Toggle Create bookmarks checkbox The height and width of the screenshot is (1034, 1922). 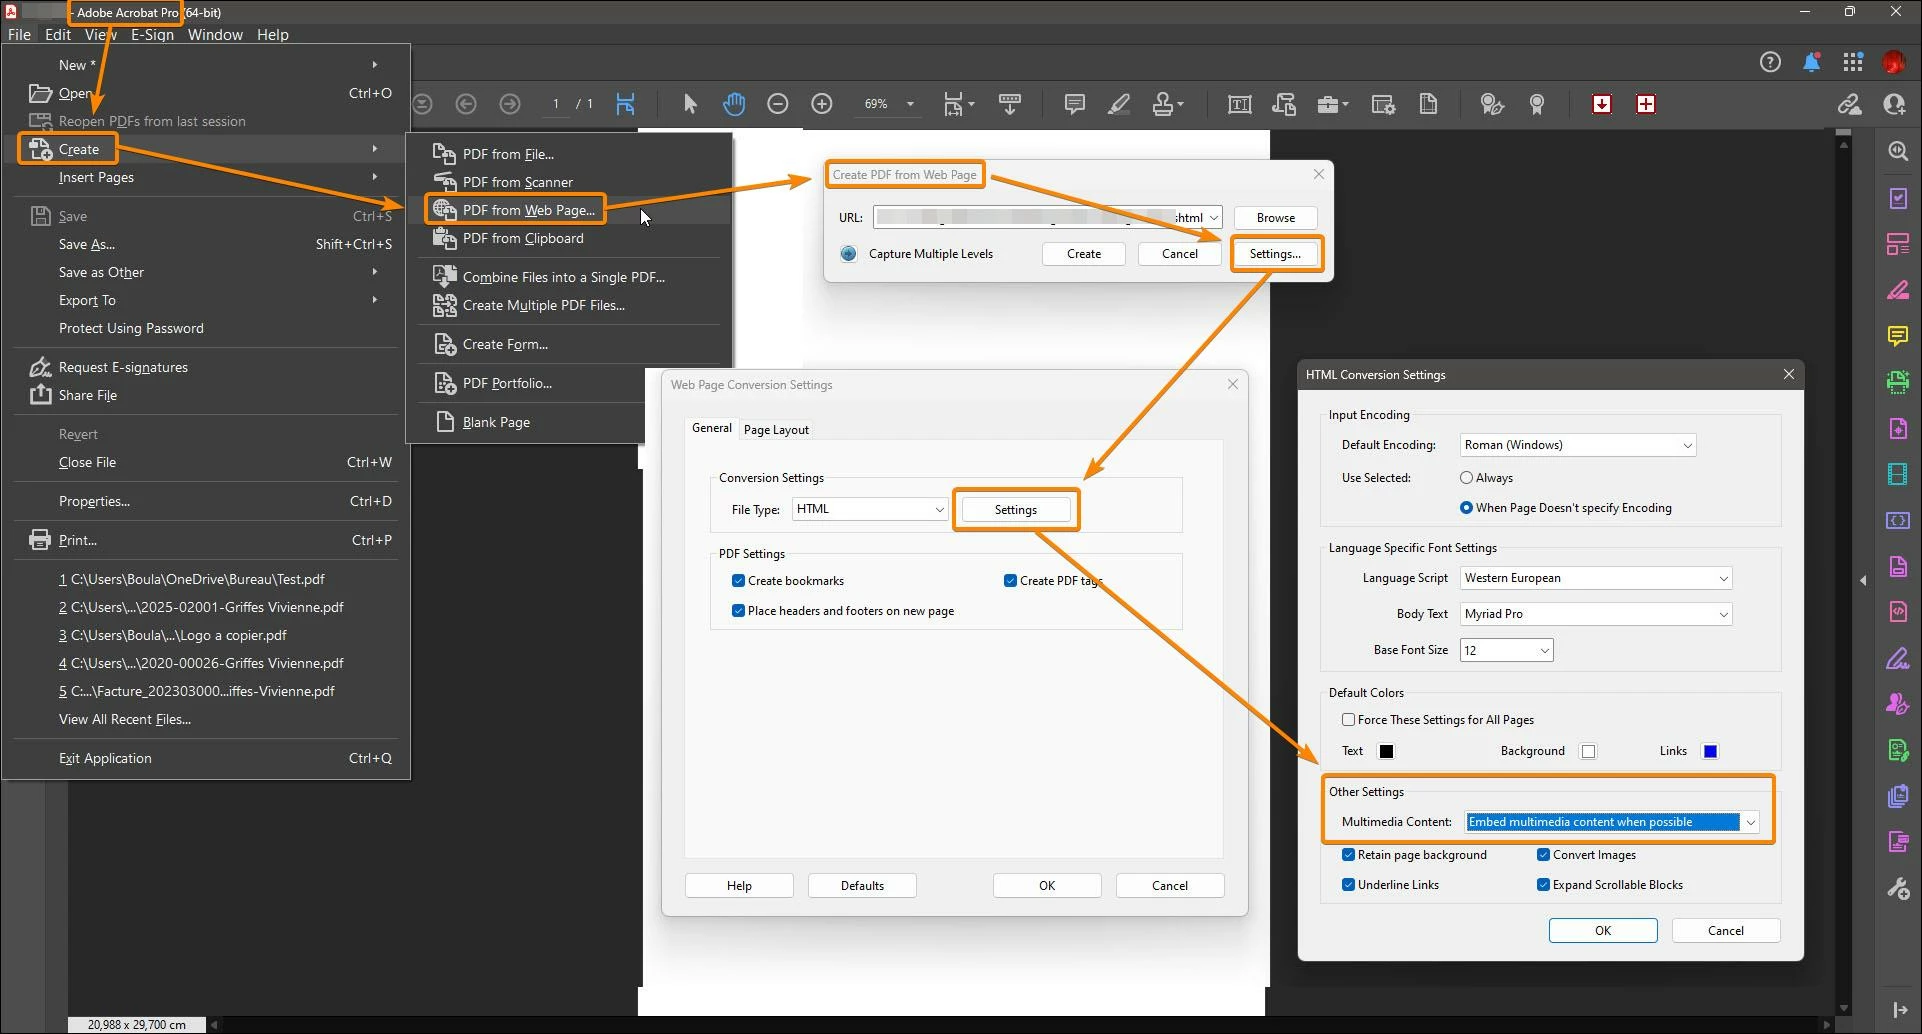738,581
